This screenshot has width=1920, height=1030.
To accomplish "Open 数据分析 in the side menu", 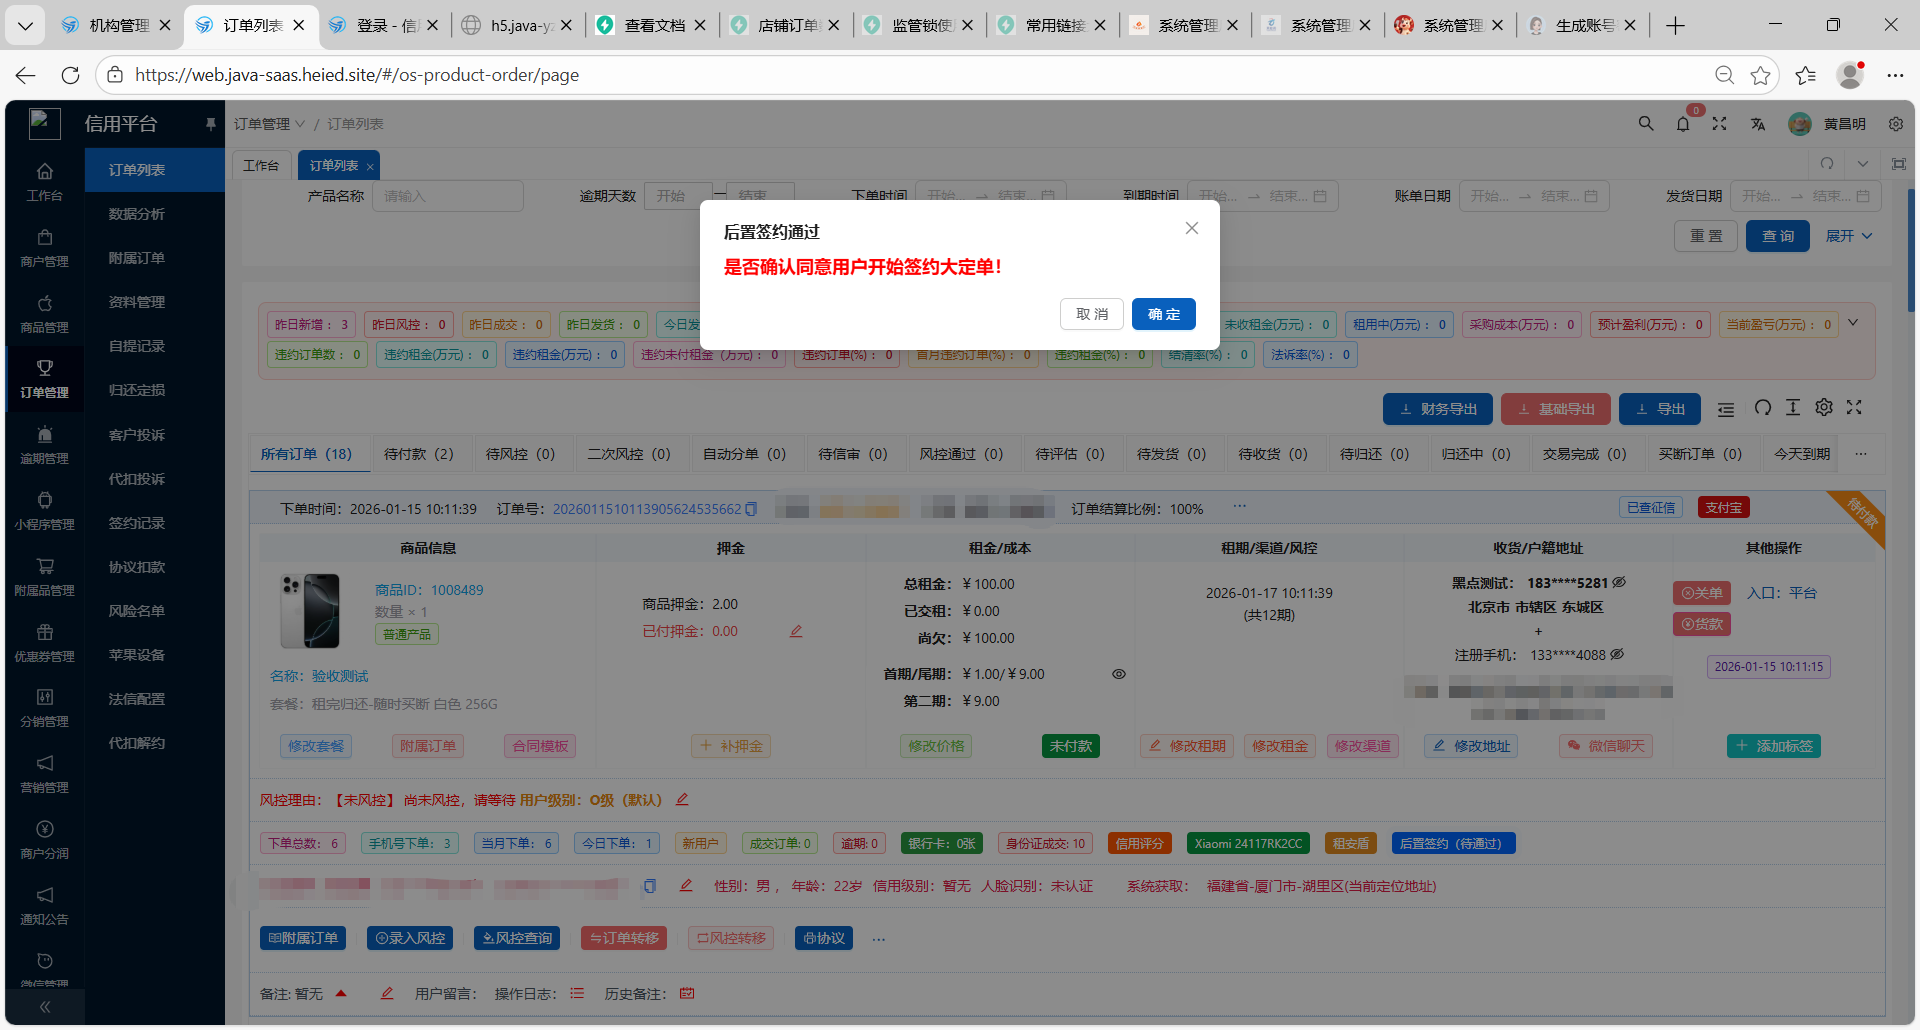I will pos(137,214).
